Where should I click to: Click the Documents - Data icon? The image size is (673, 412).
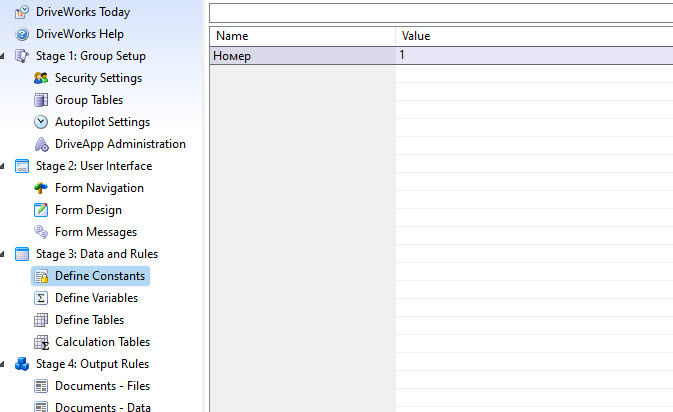coord(41,406)
